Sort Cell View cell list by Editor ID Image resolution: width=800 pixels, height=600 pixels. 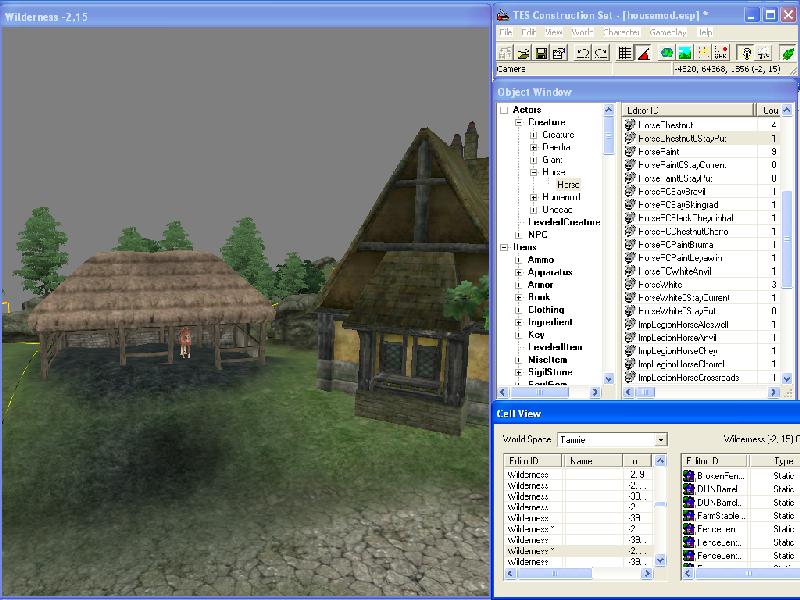[x=533, y=461]
